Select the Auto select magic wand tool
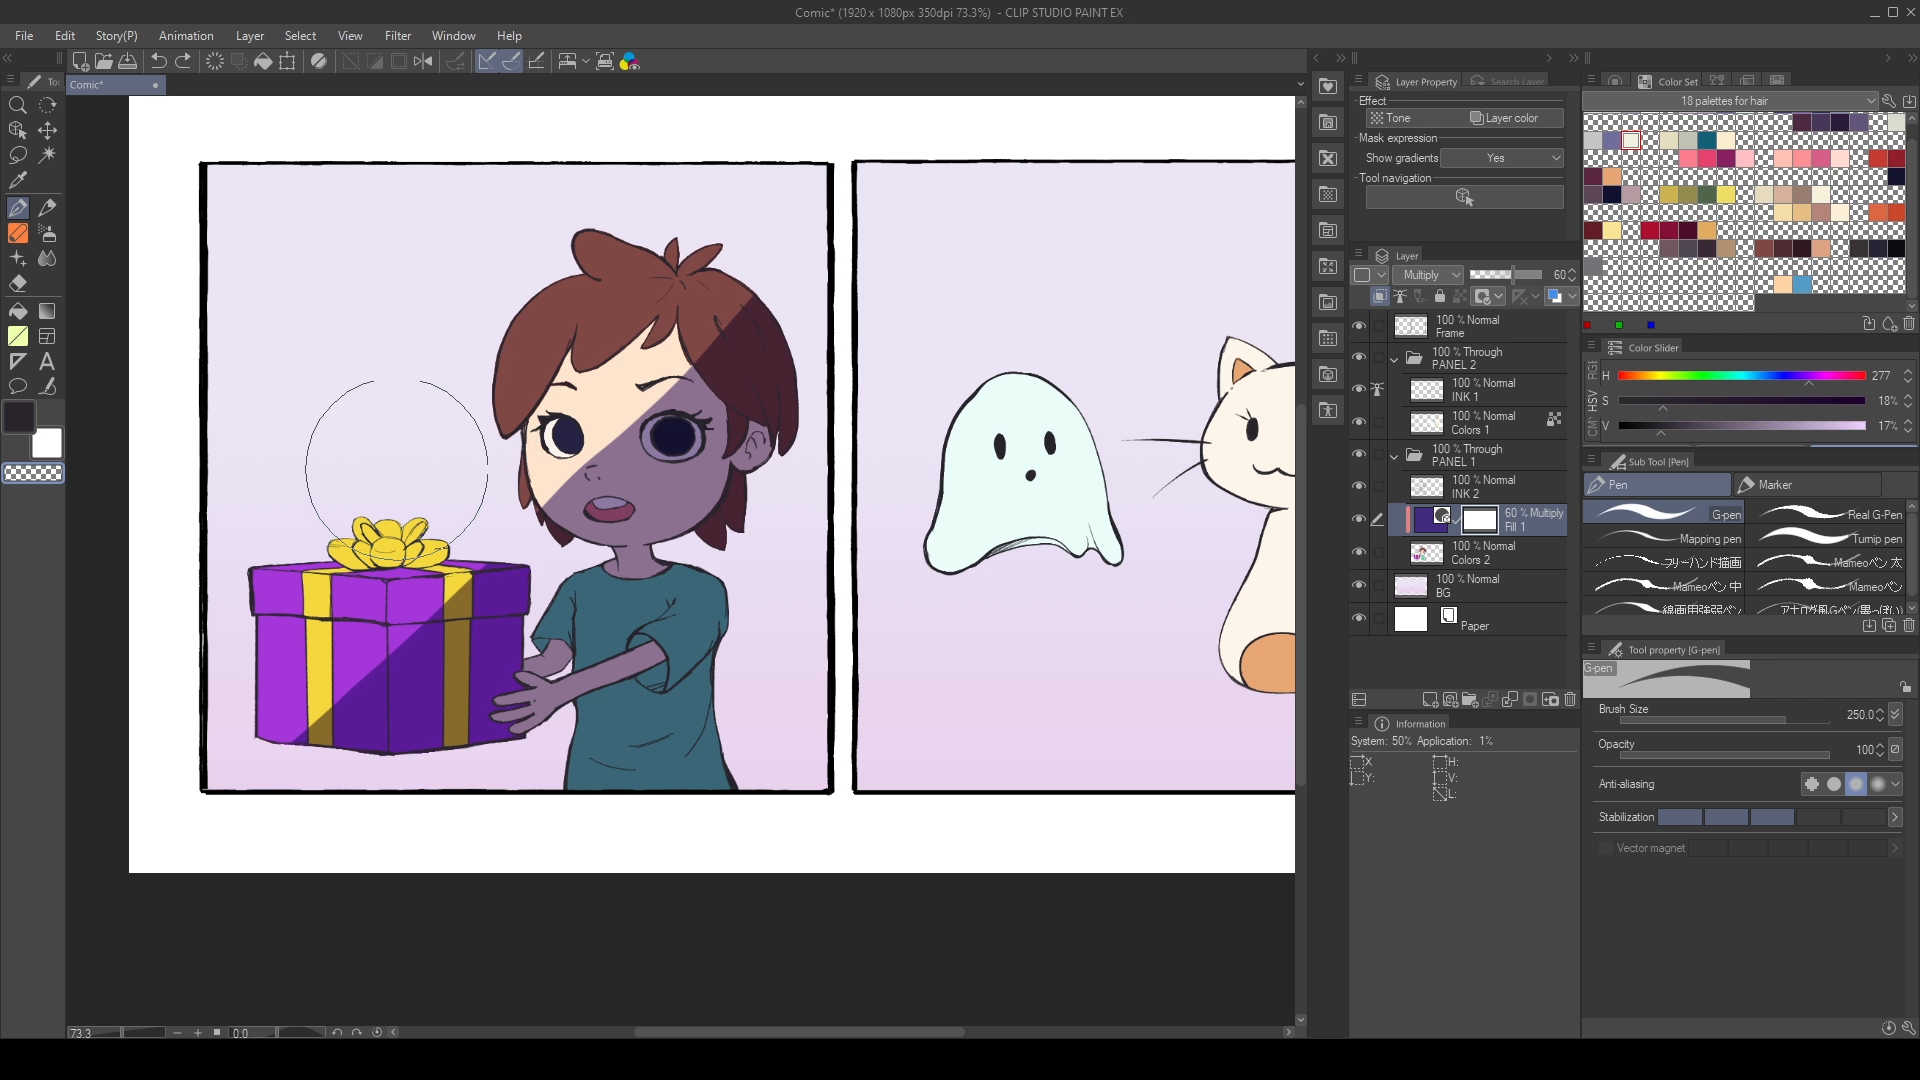 tap(47, 155)
